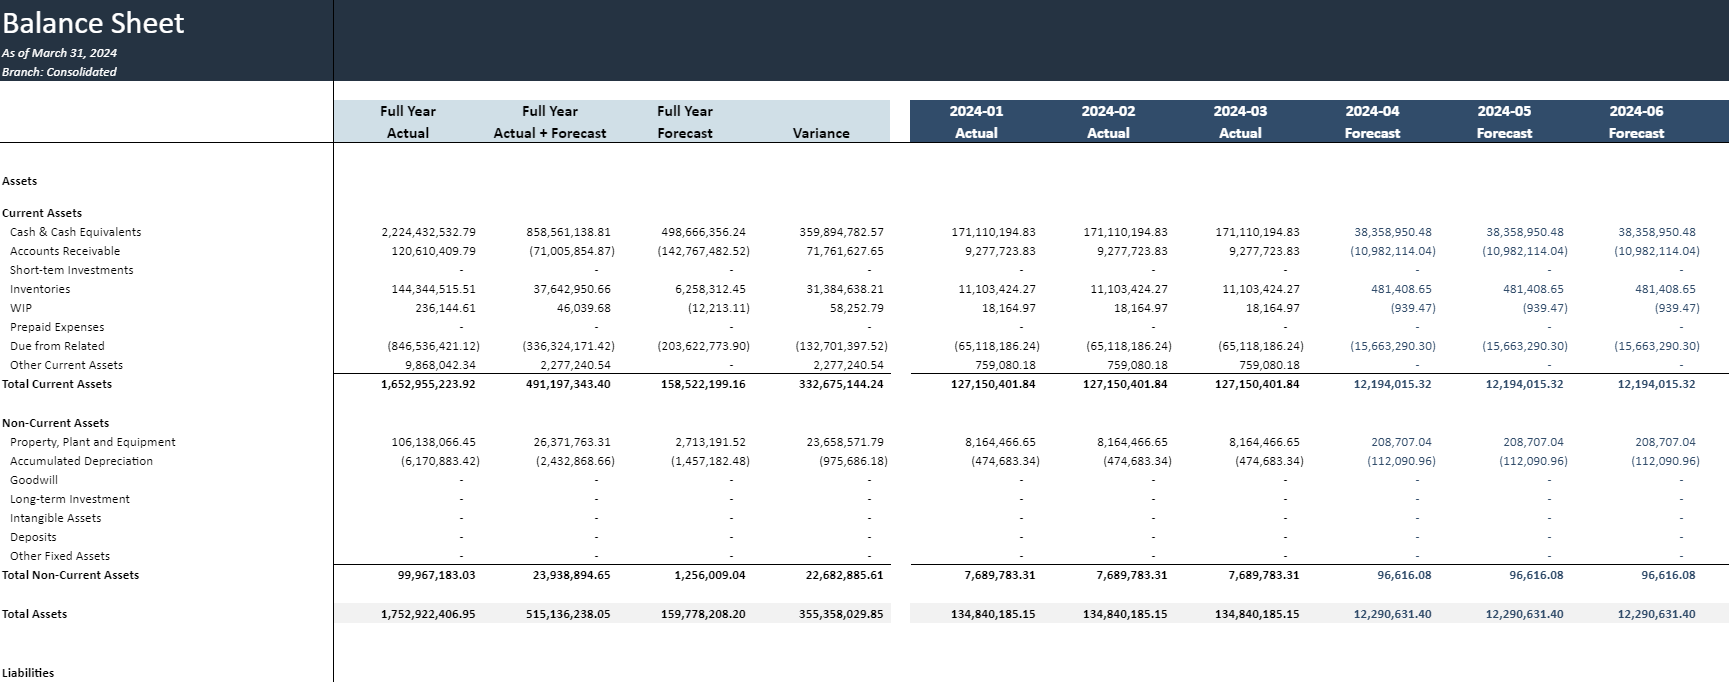Select the Variance column header
Screen dimensions: 1729x682
[820, 133]
